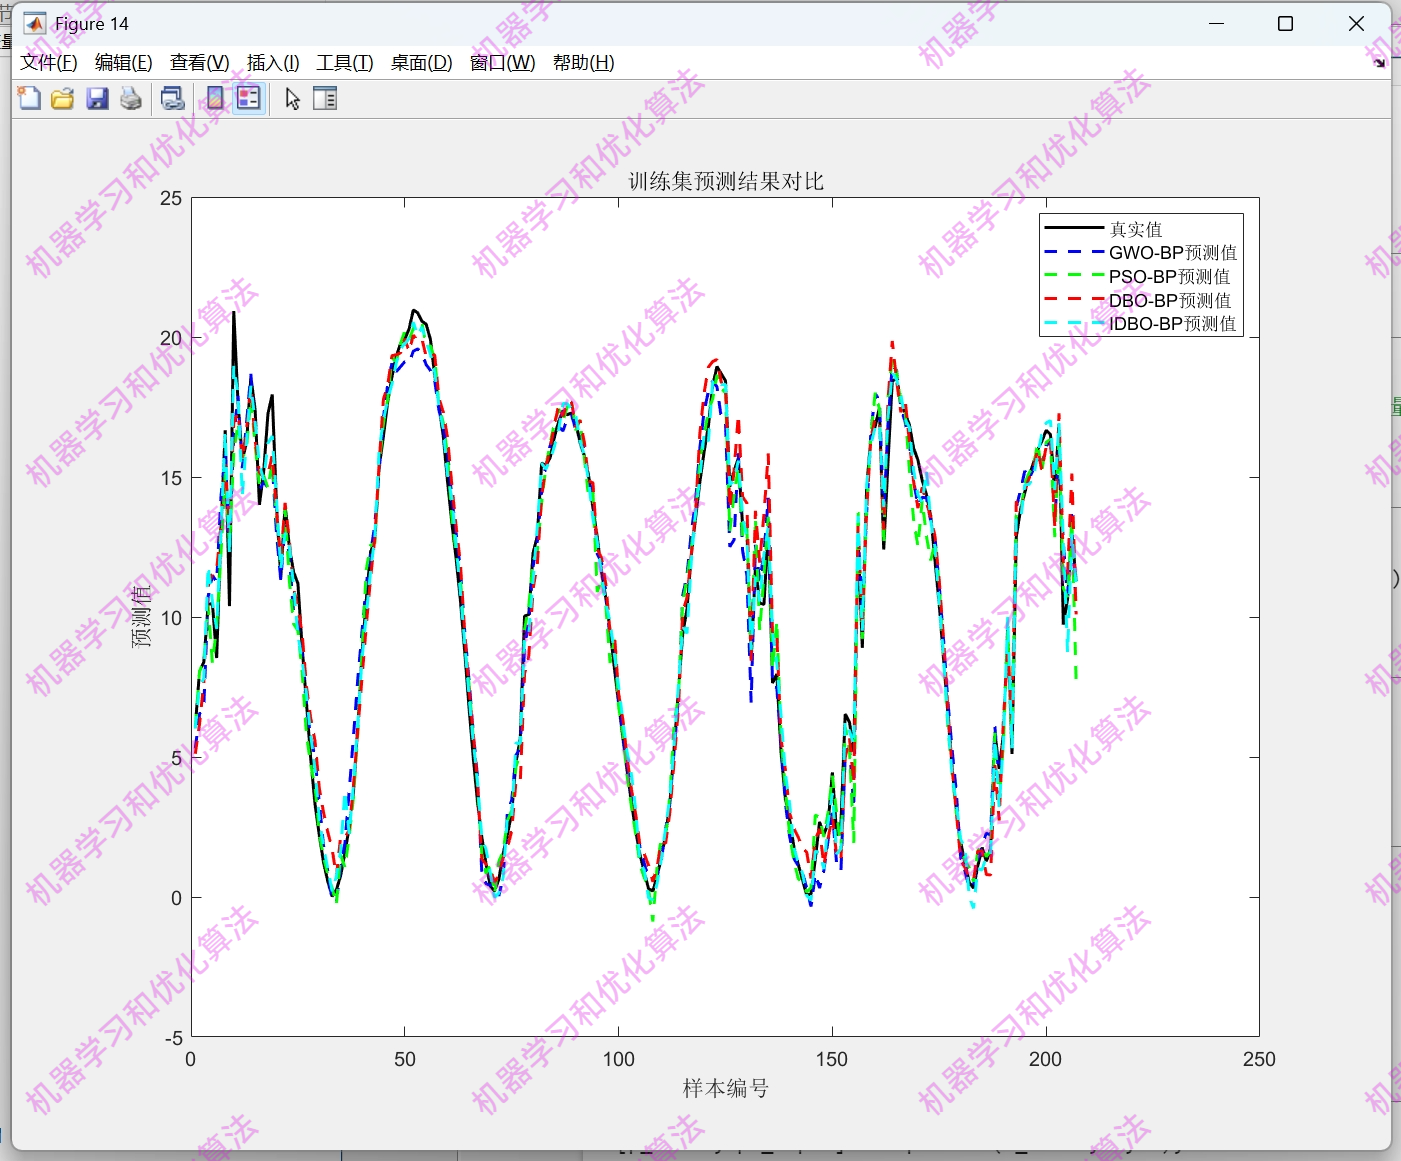Maximize the Figure 14 window
The width and height of the screenshot is (1401, 1161).
(x=1286, y=23)
